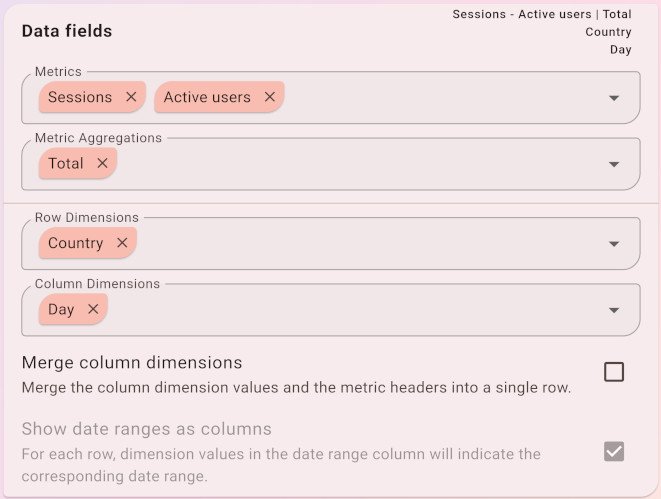
Task: Remove the Total aggregation chip
Action: (x=102, y=163)
